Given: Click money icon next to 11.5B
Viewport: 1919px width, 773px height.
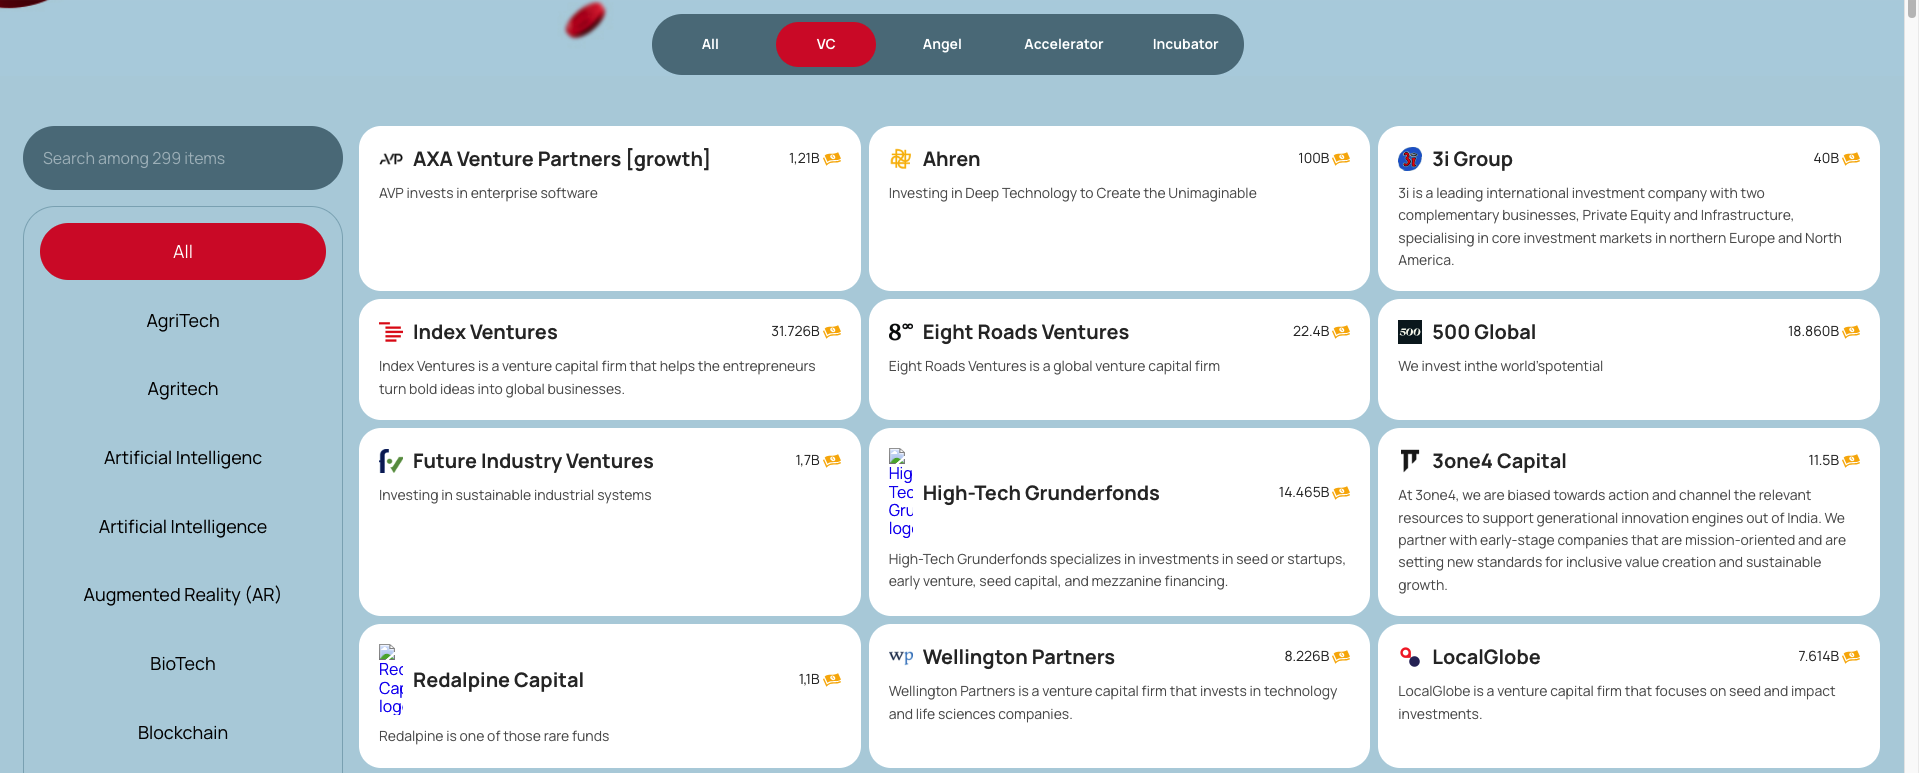Looking at the screenshot, I should coord(1851,461).
